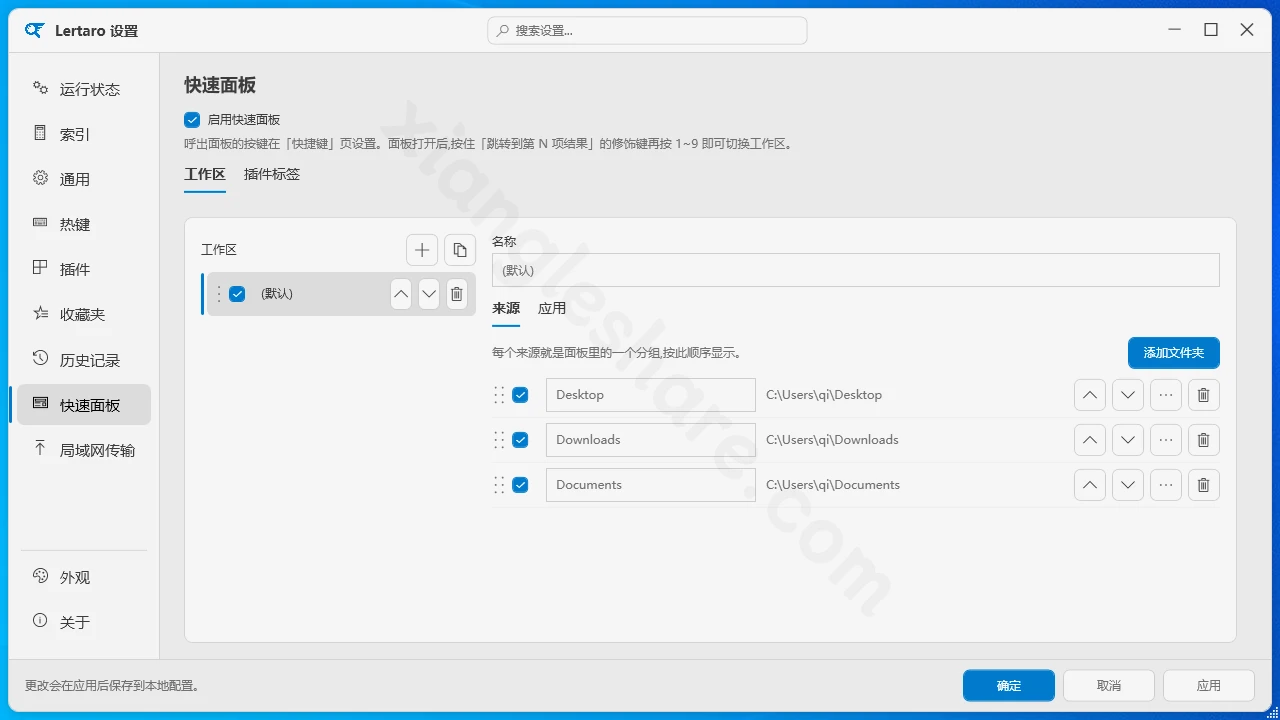
Task: Move Documents source up
Action: click(1090, 485)
